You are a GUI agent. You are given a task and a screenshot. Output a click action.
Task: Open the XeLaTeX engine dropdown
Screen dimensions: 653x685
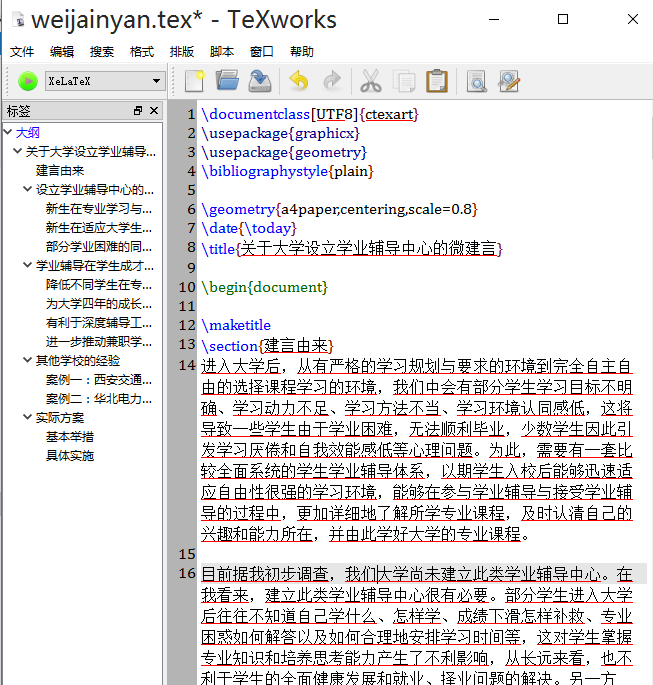coord(105,81)
